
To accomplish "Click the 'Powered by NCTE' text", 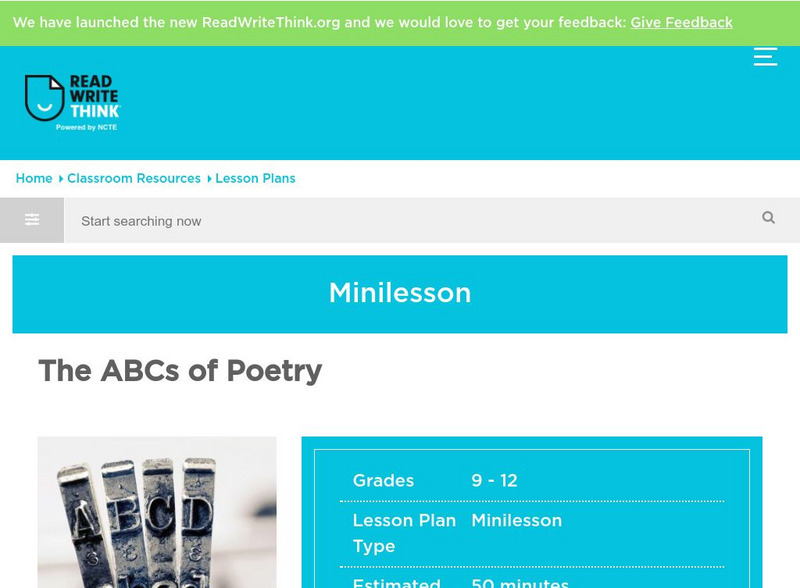I will (87, 128).
